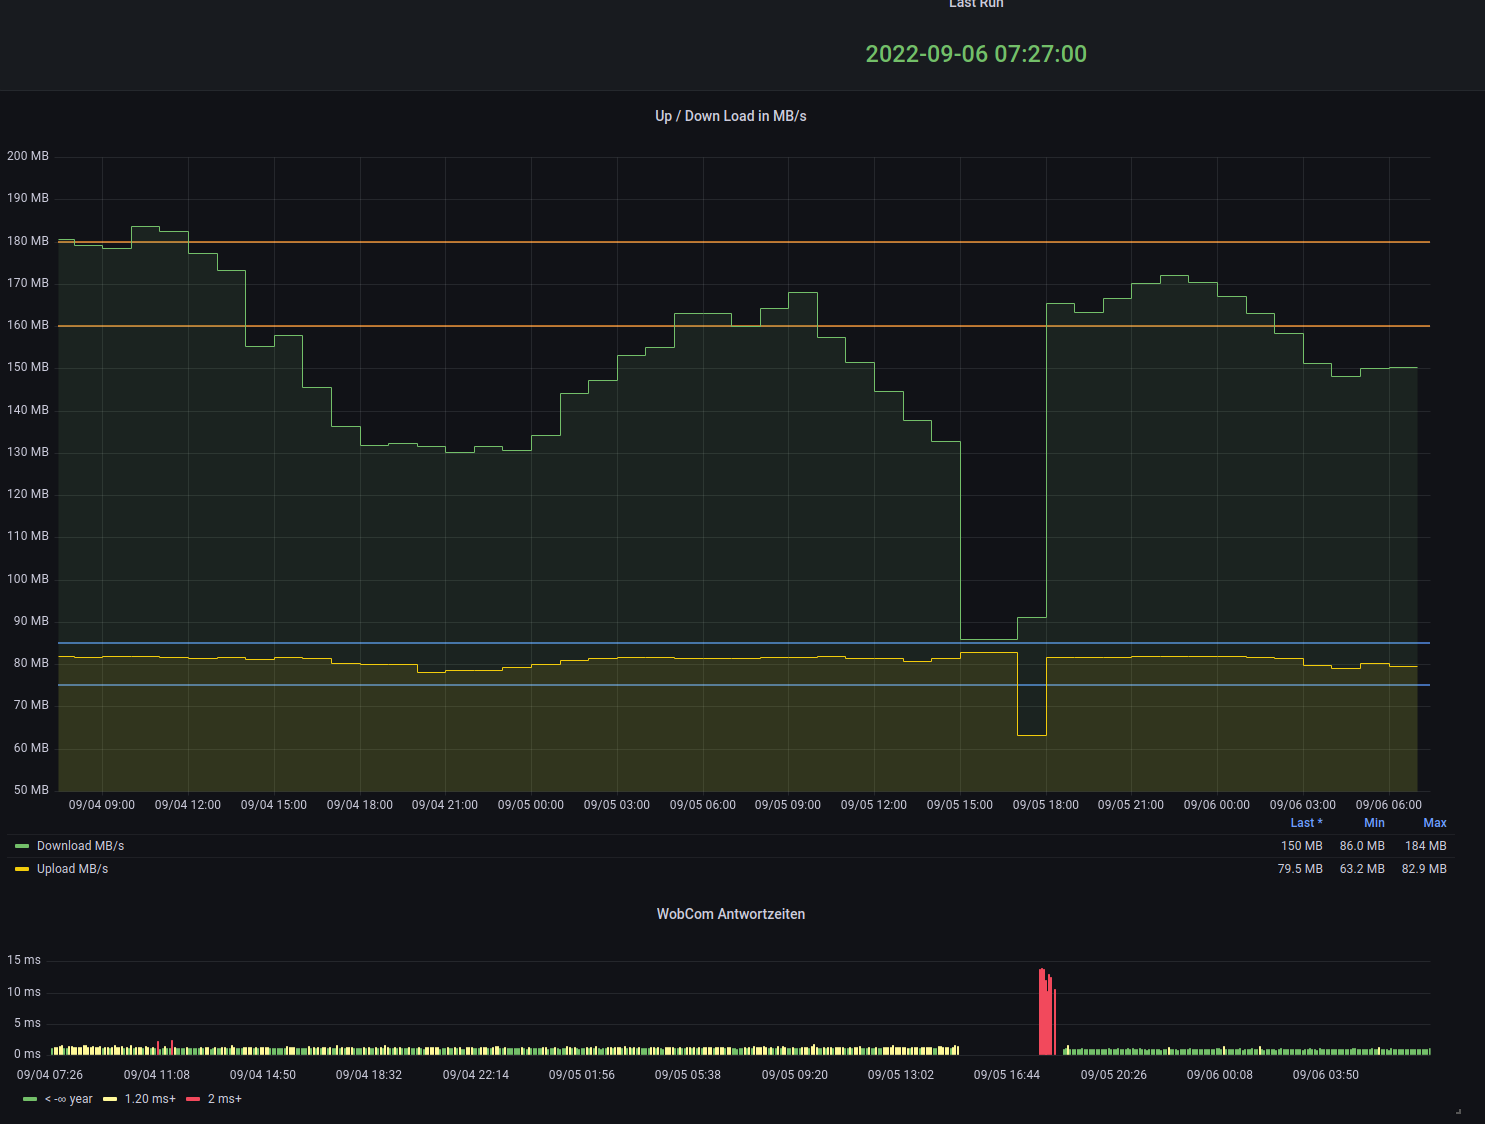Screen dimensions: 1485x1124
Task: Click the 15 ms y-axis label
Action: click(x=24, y=960)
